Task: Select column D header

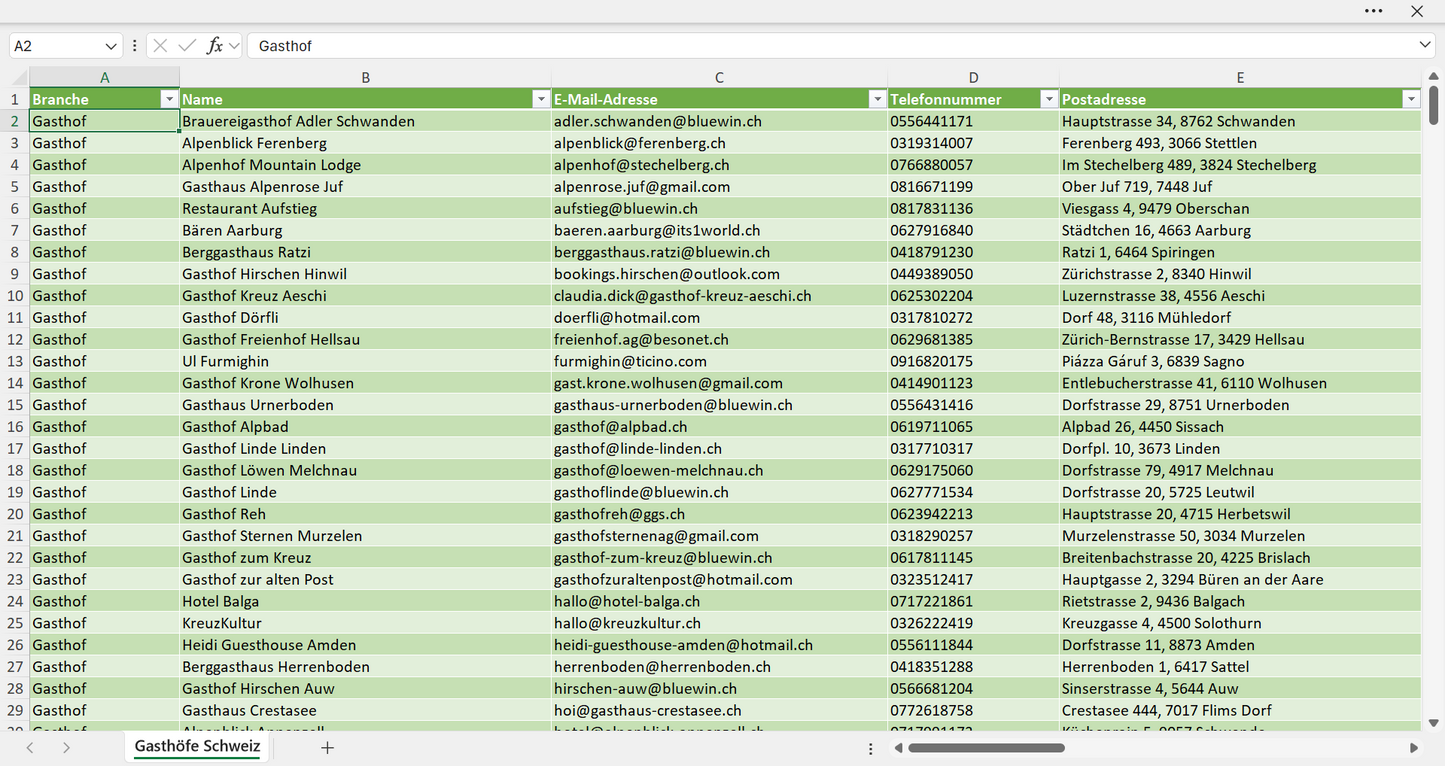Action: [x=973, y=77]
